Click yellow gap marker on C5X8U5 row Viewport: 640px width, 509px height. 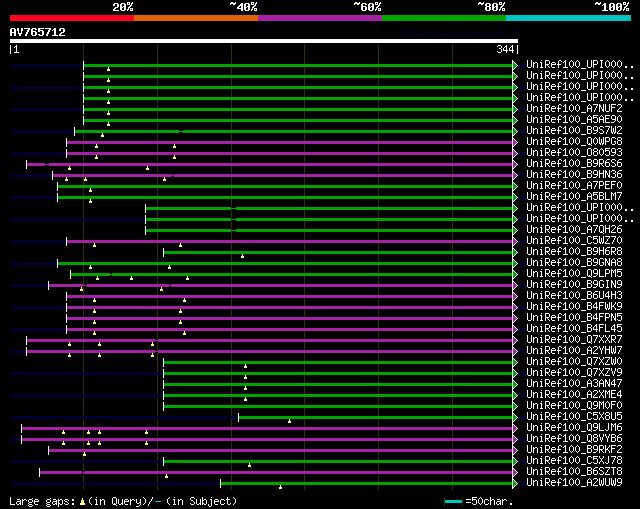[x=289, y=421]
